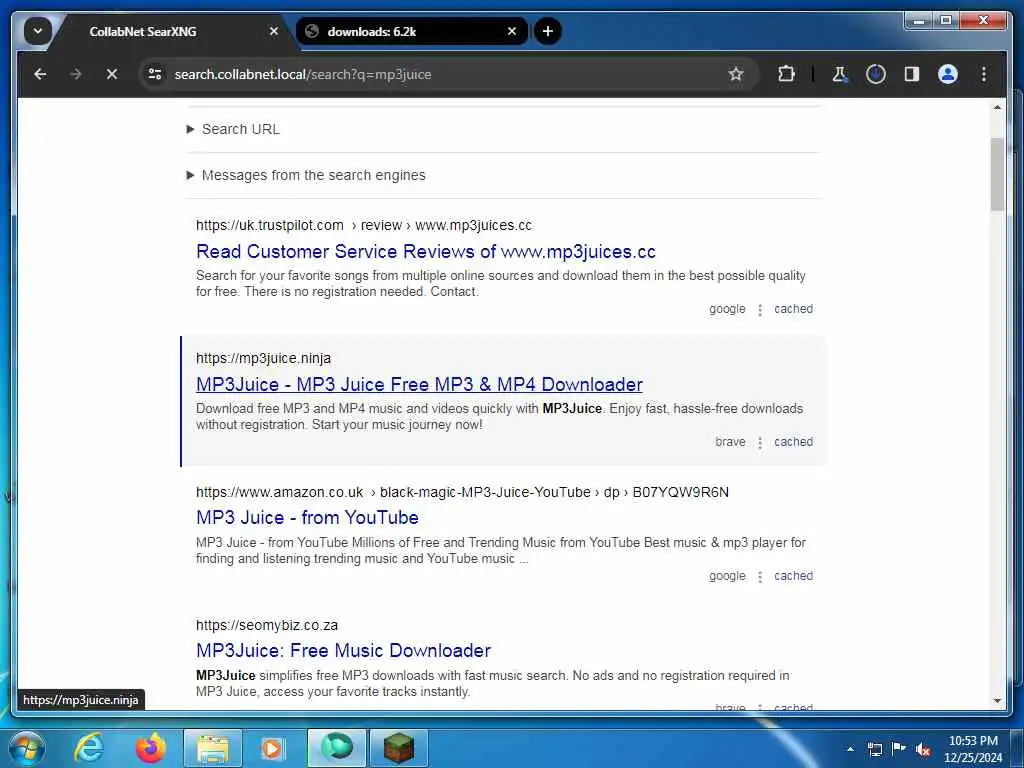Image resolution: width=1024 pixels, height=768 pixels.
Task: Go forward to the next page
Action: click(x=76, y=74)
